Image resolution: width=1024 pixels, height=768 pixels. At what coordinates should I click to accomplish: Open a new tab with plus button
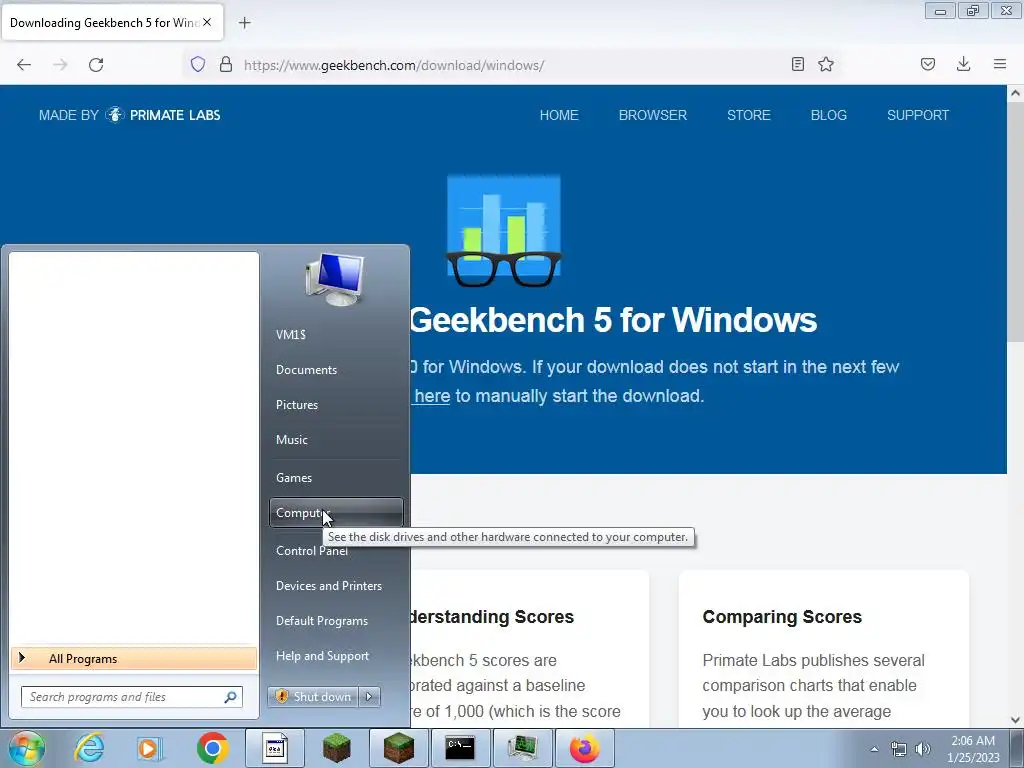click(x=245, y=23)
